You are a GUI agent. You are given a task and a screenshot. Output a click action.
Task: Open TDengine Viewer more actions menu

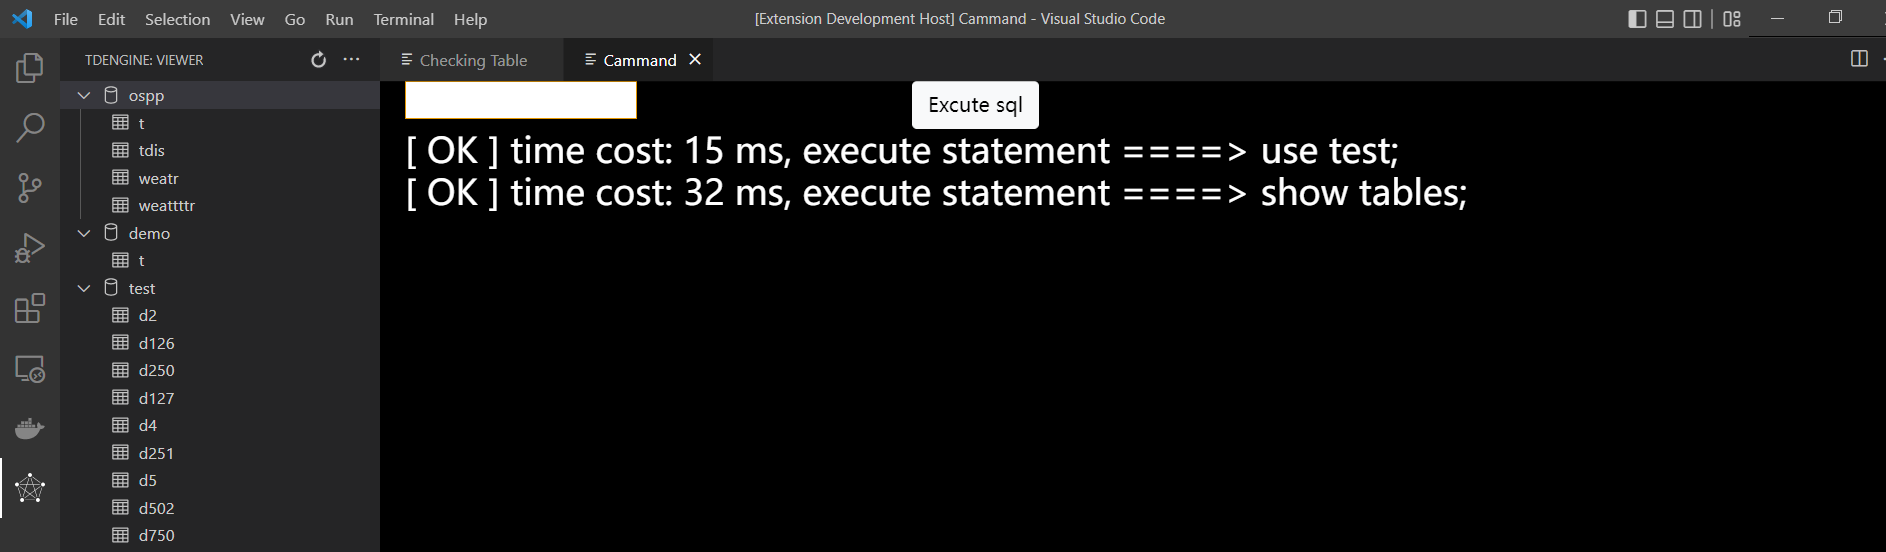coord(351,60)
